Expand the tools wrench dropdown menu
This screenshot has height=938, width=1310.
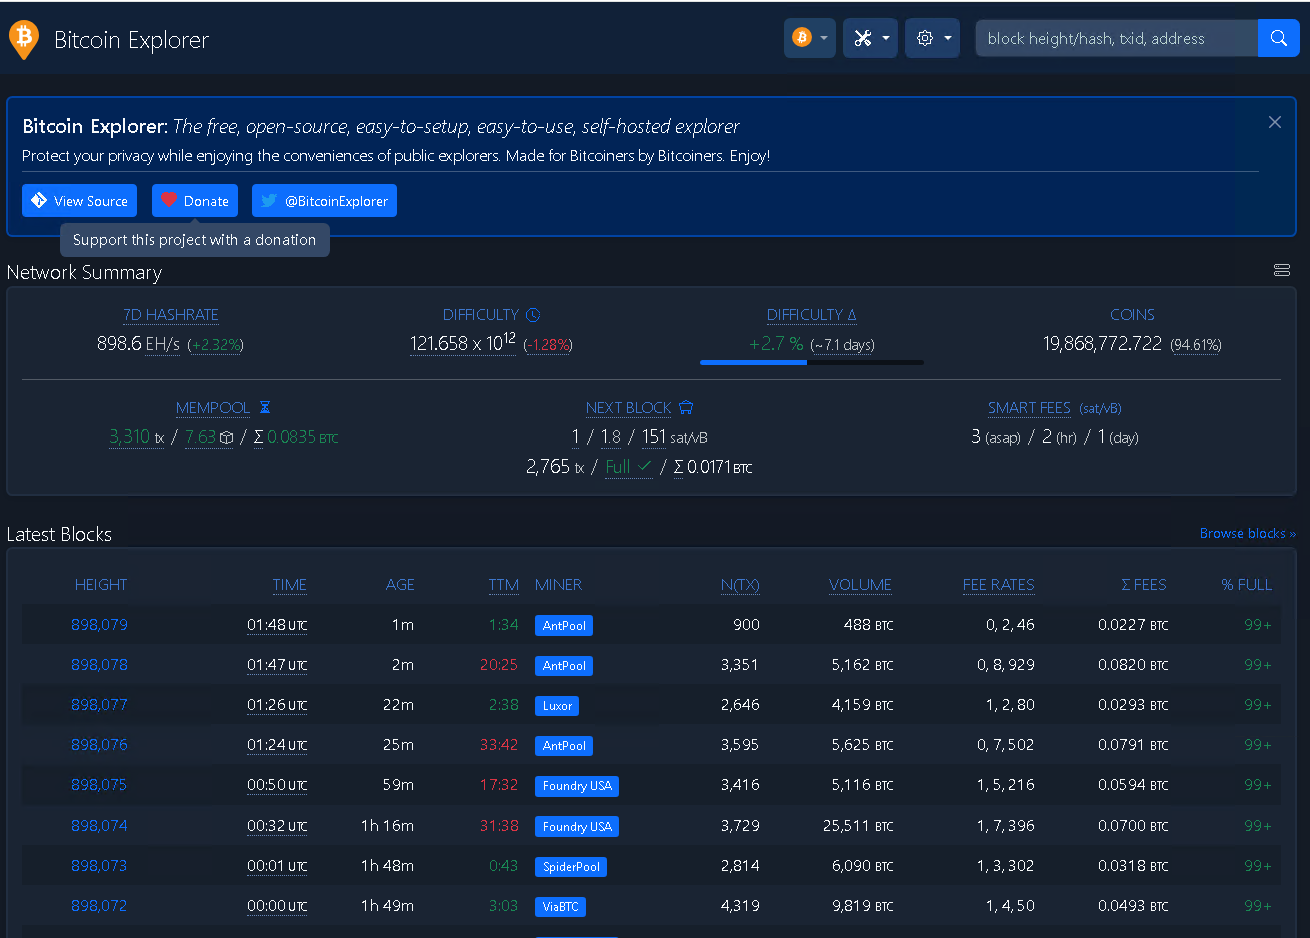[870, 38]
